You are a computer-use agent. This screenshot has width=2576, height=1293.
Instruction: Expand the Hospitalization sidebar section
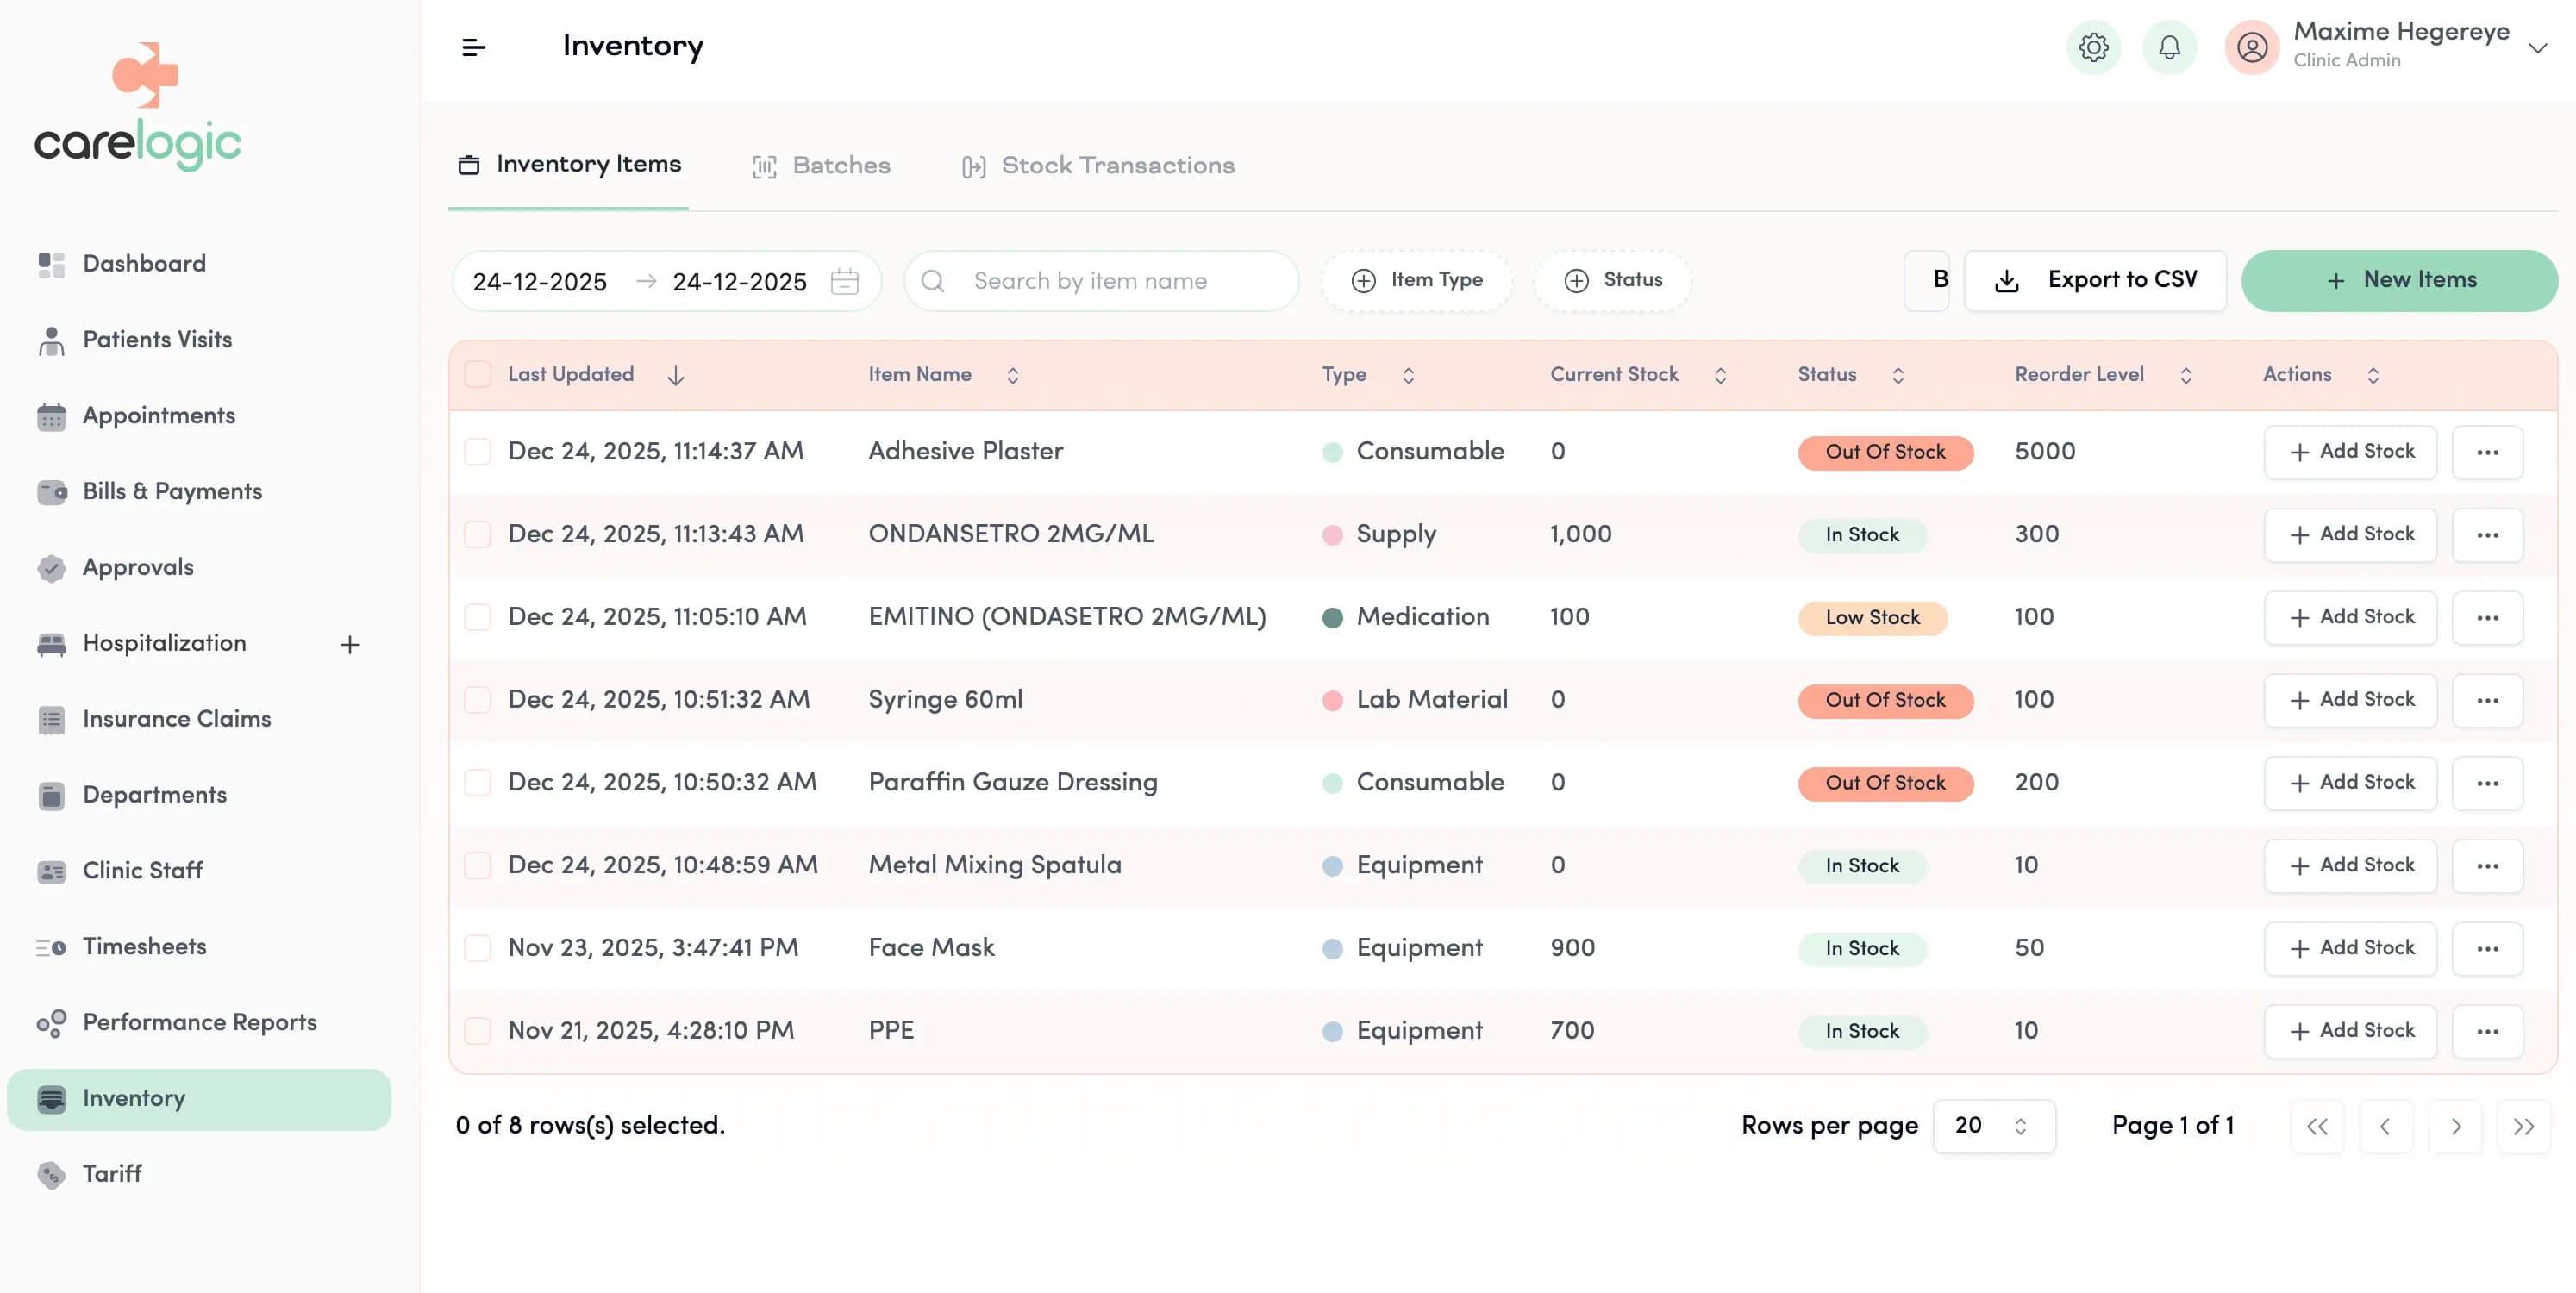point(349,643)
